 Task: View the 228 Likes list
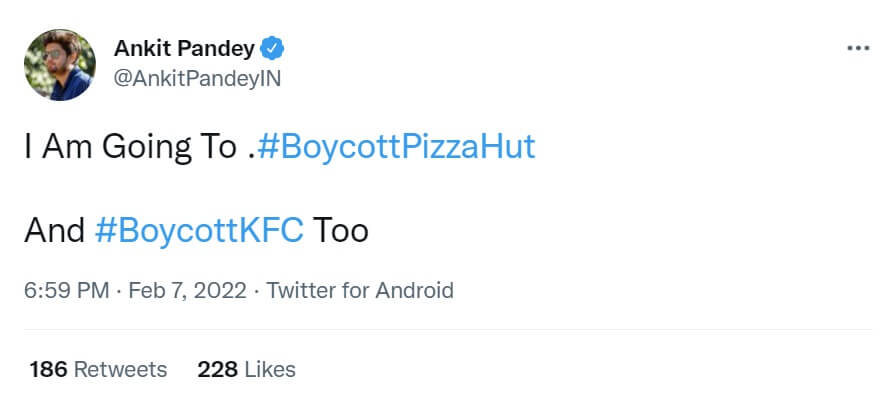click(246, 369)
